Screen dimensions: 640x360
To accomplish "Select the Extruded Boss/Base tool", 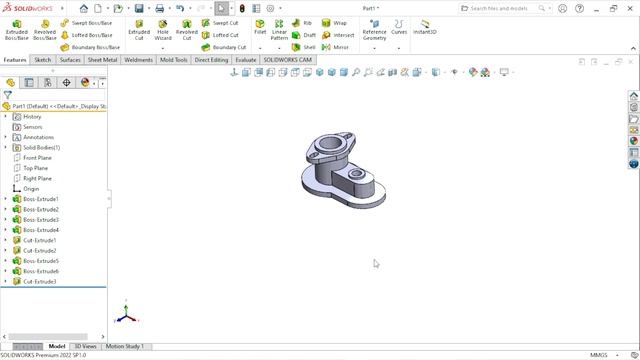I will [17, 30].
